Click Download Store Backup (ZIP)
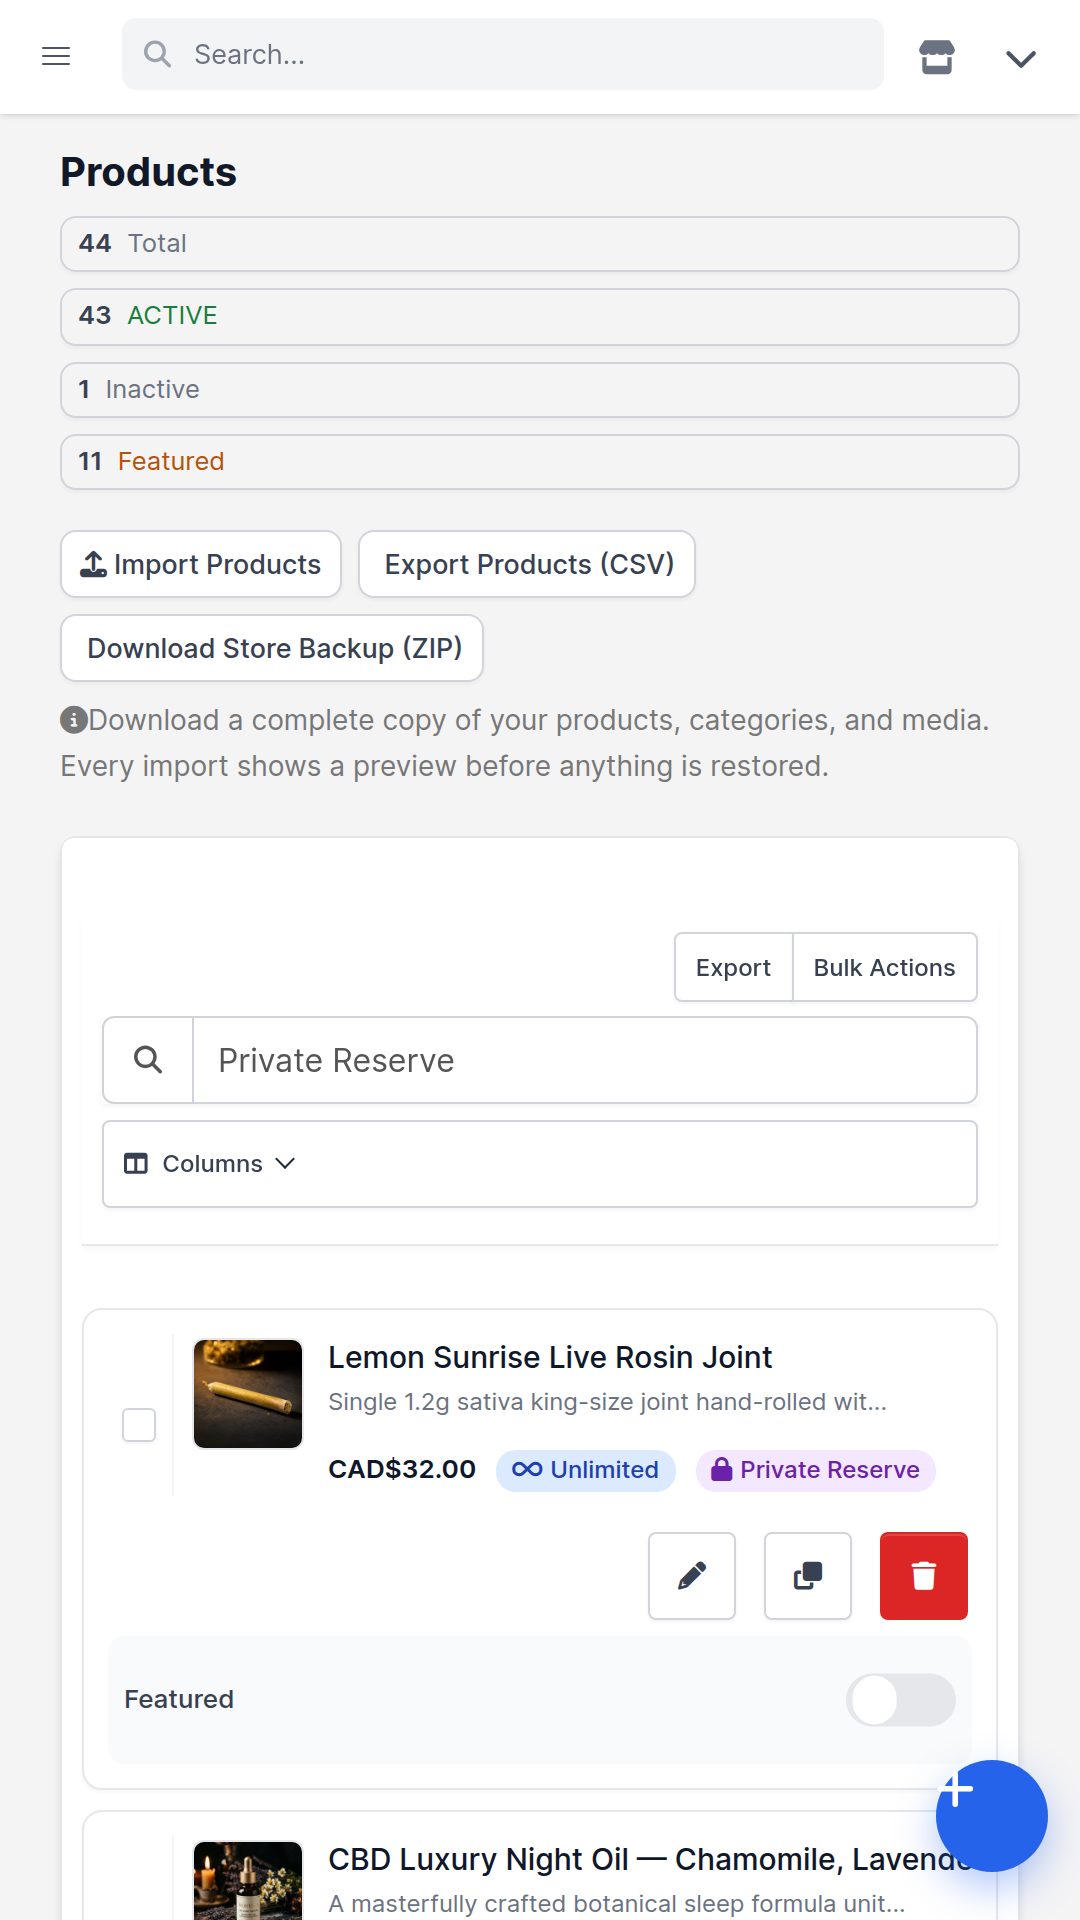 click(x=272, y=648)
